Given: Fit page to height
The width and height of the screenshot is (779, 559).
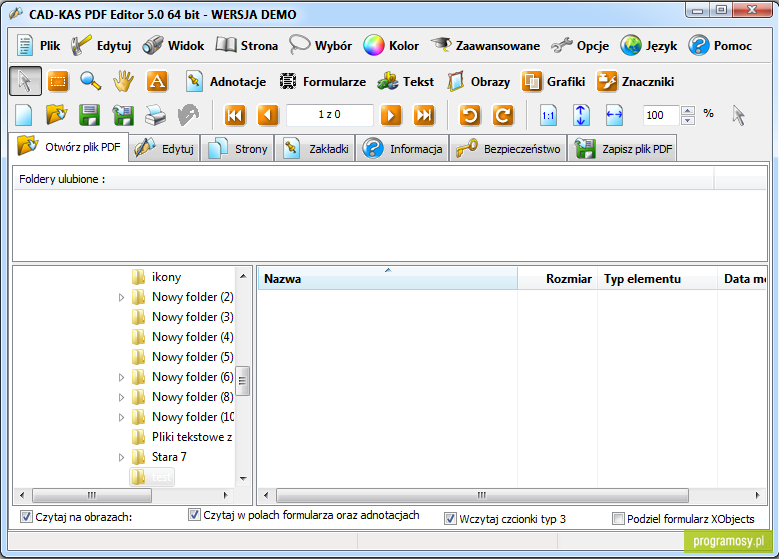Looking at the screenshot, I should [x=581, y=115].
